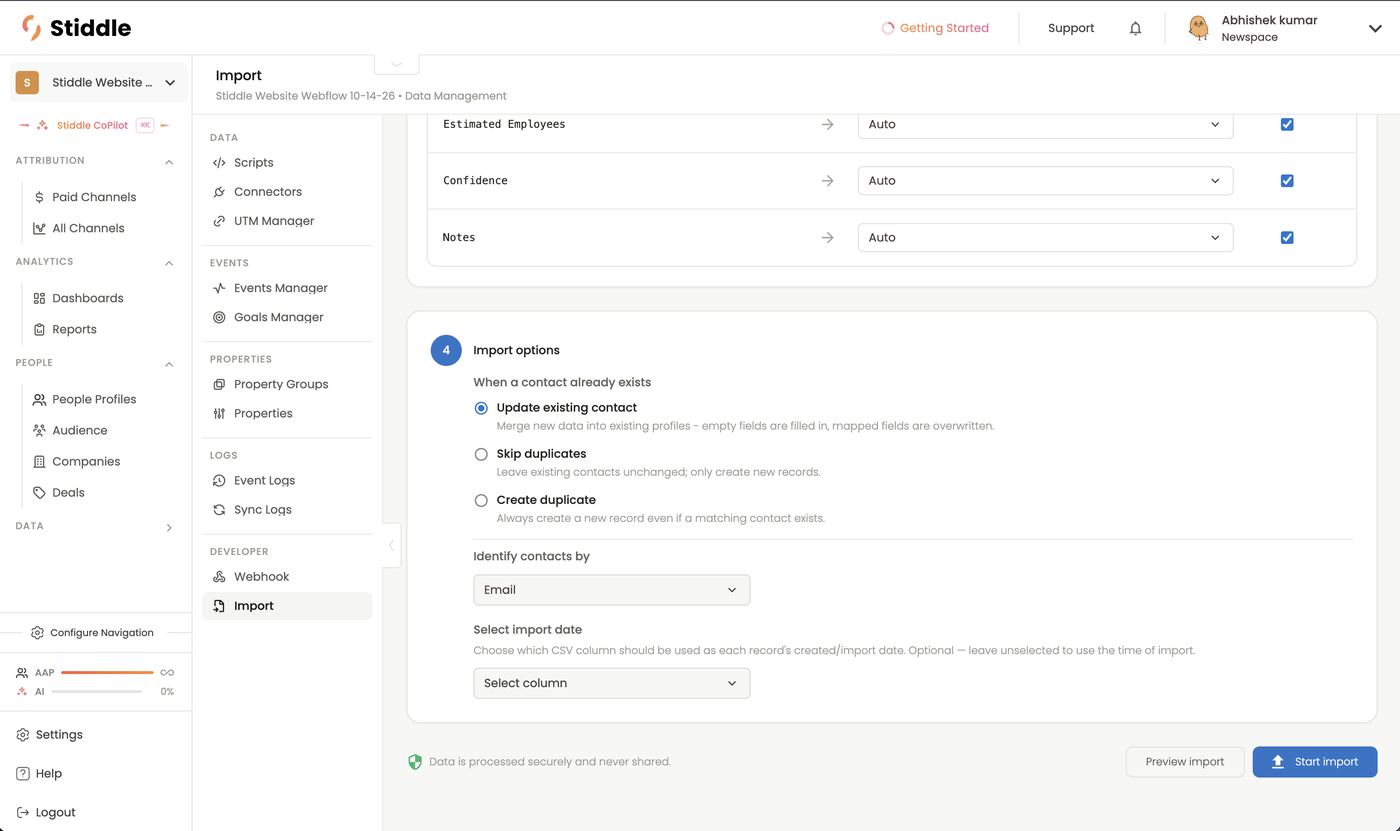Open the Support link
The image size is (1400, 831).
tap(1071, 28)
